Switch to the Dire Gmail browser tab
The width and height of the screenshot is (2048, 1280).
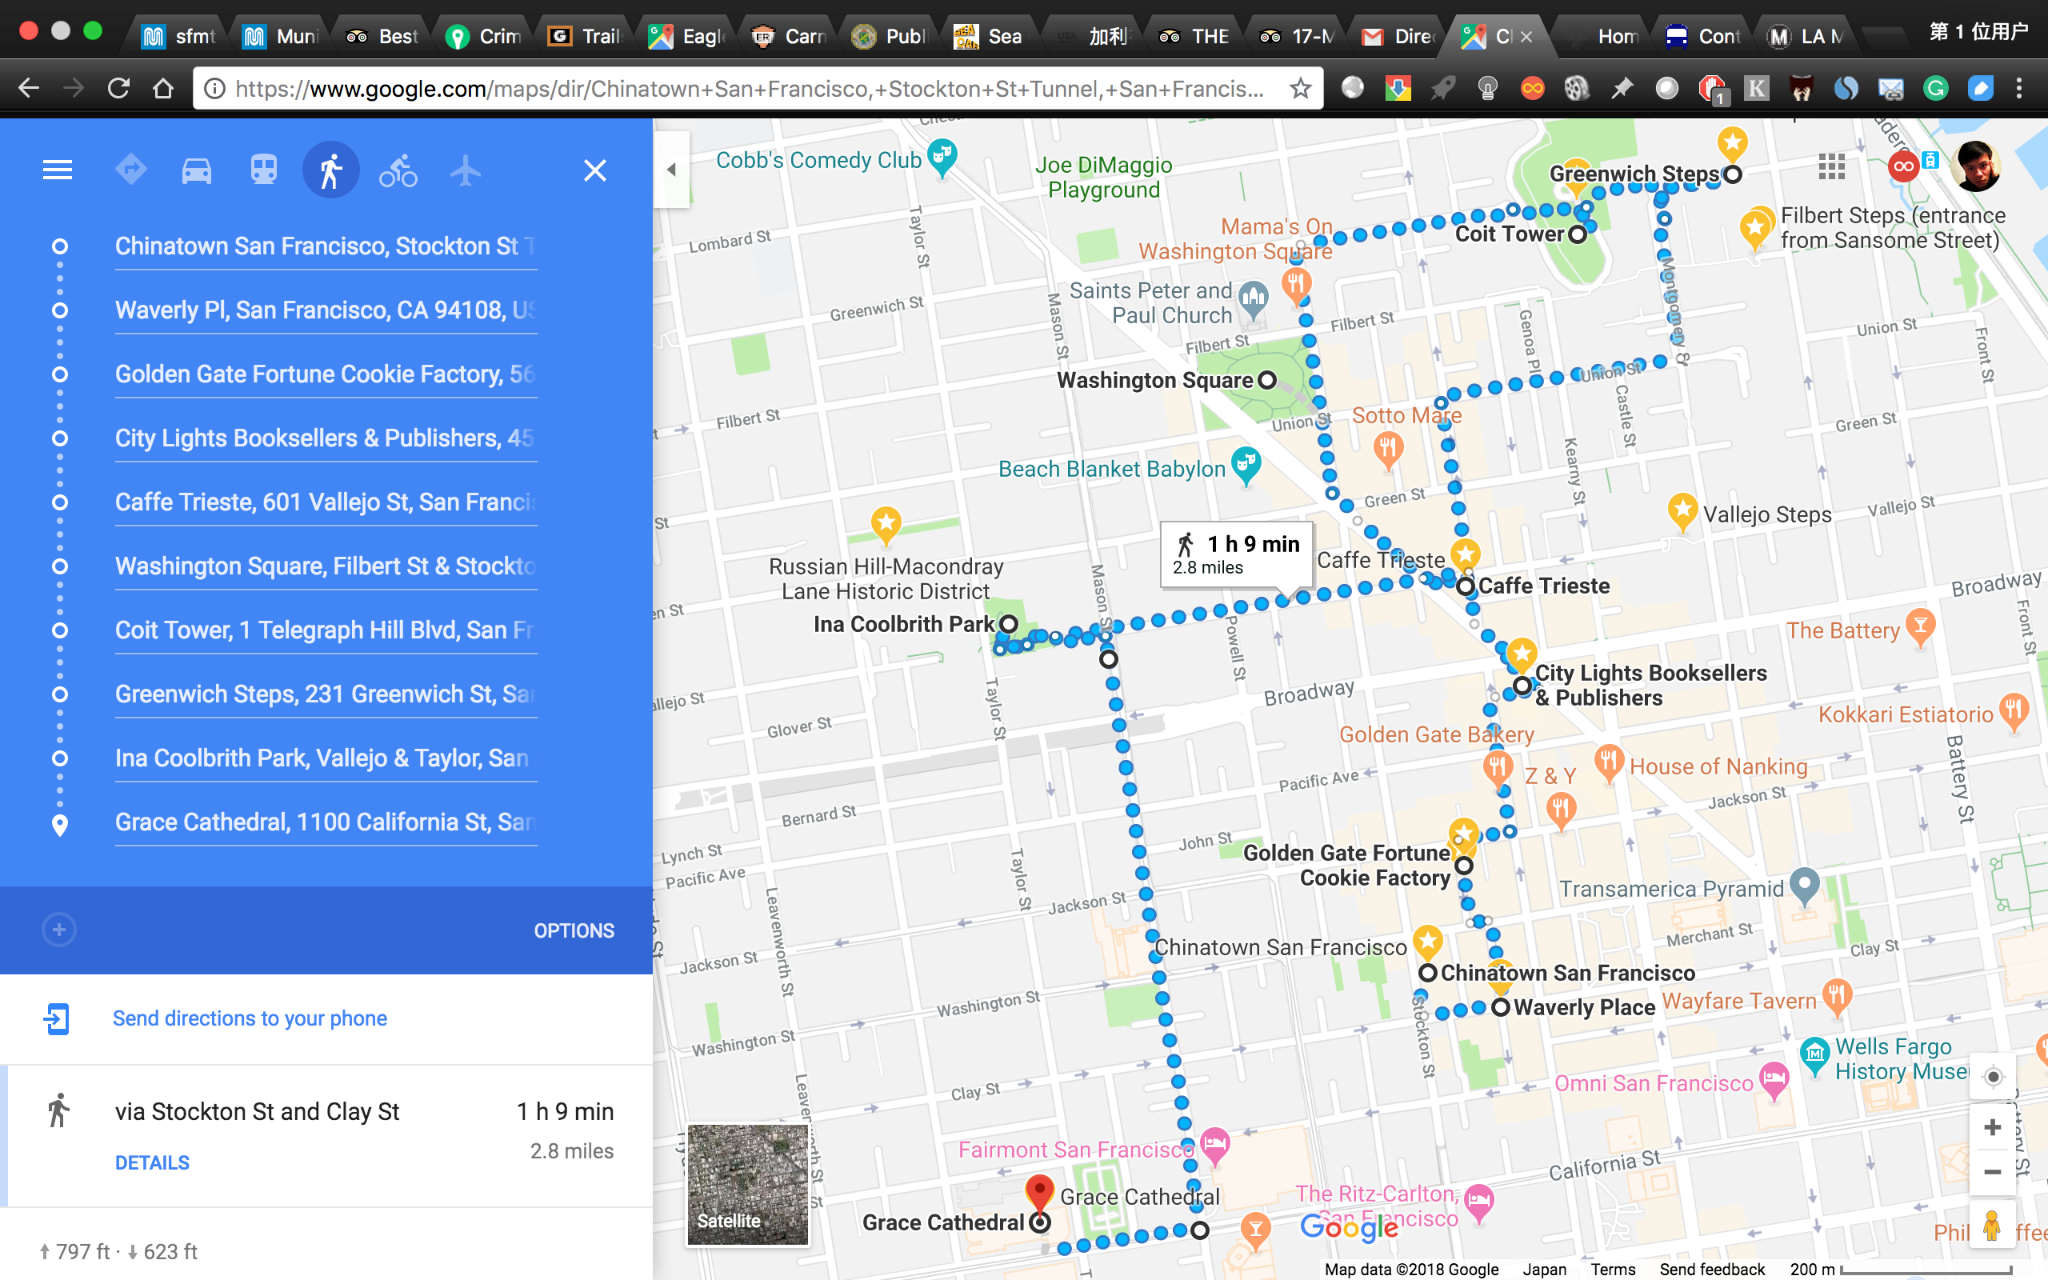(1399, 36)
